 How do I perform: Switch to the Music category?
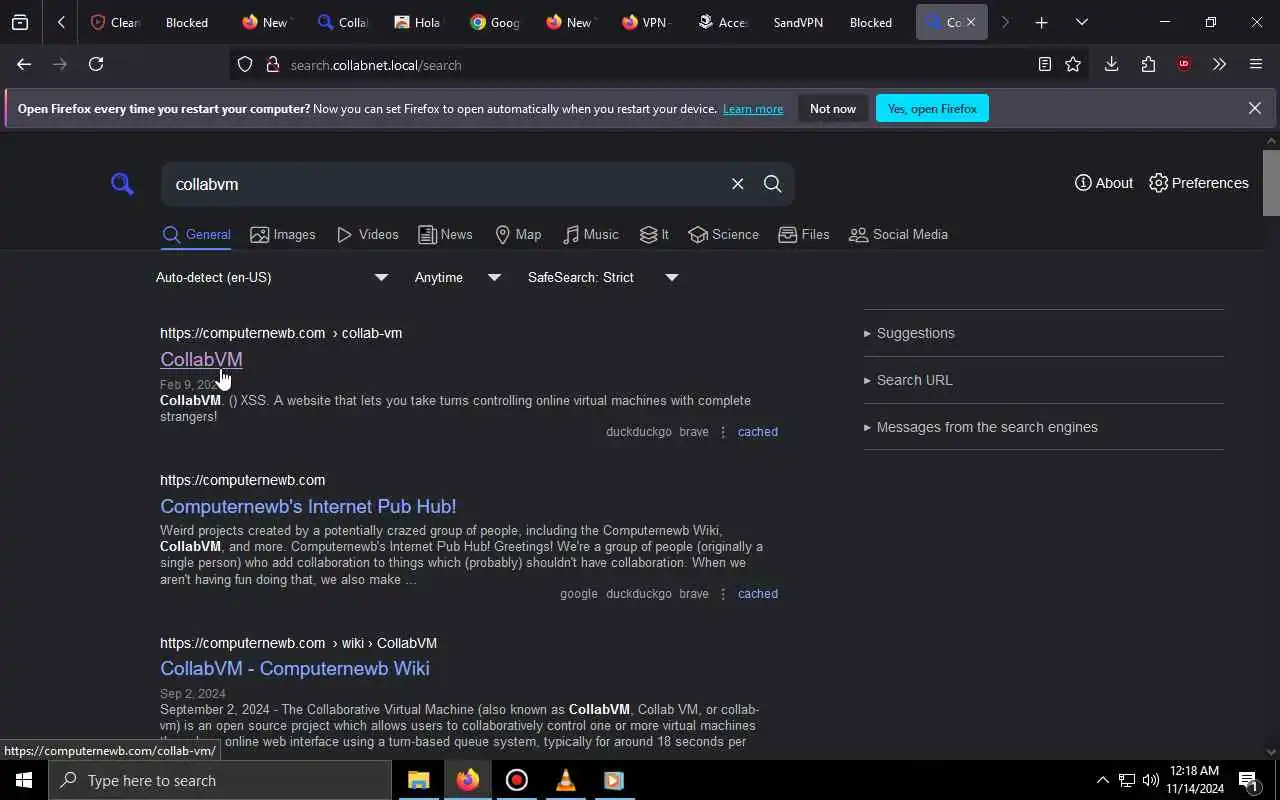pyautogui.click(x=590, y=234)
